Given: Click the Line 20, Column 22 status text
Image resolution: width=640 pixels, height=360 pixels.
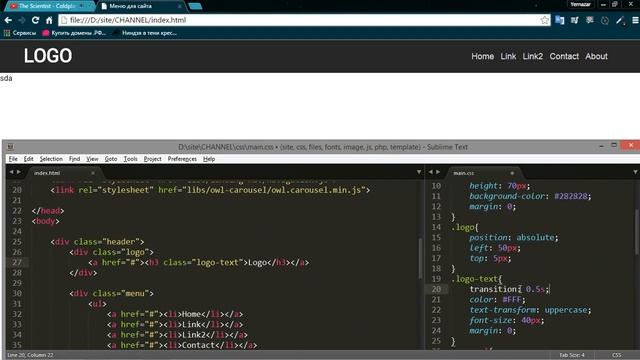Looking at the screenshot, I should 31,355.
